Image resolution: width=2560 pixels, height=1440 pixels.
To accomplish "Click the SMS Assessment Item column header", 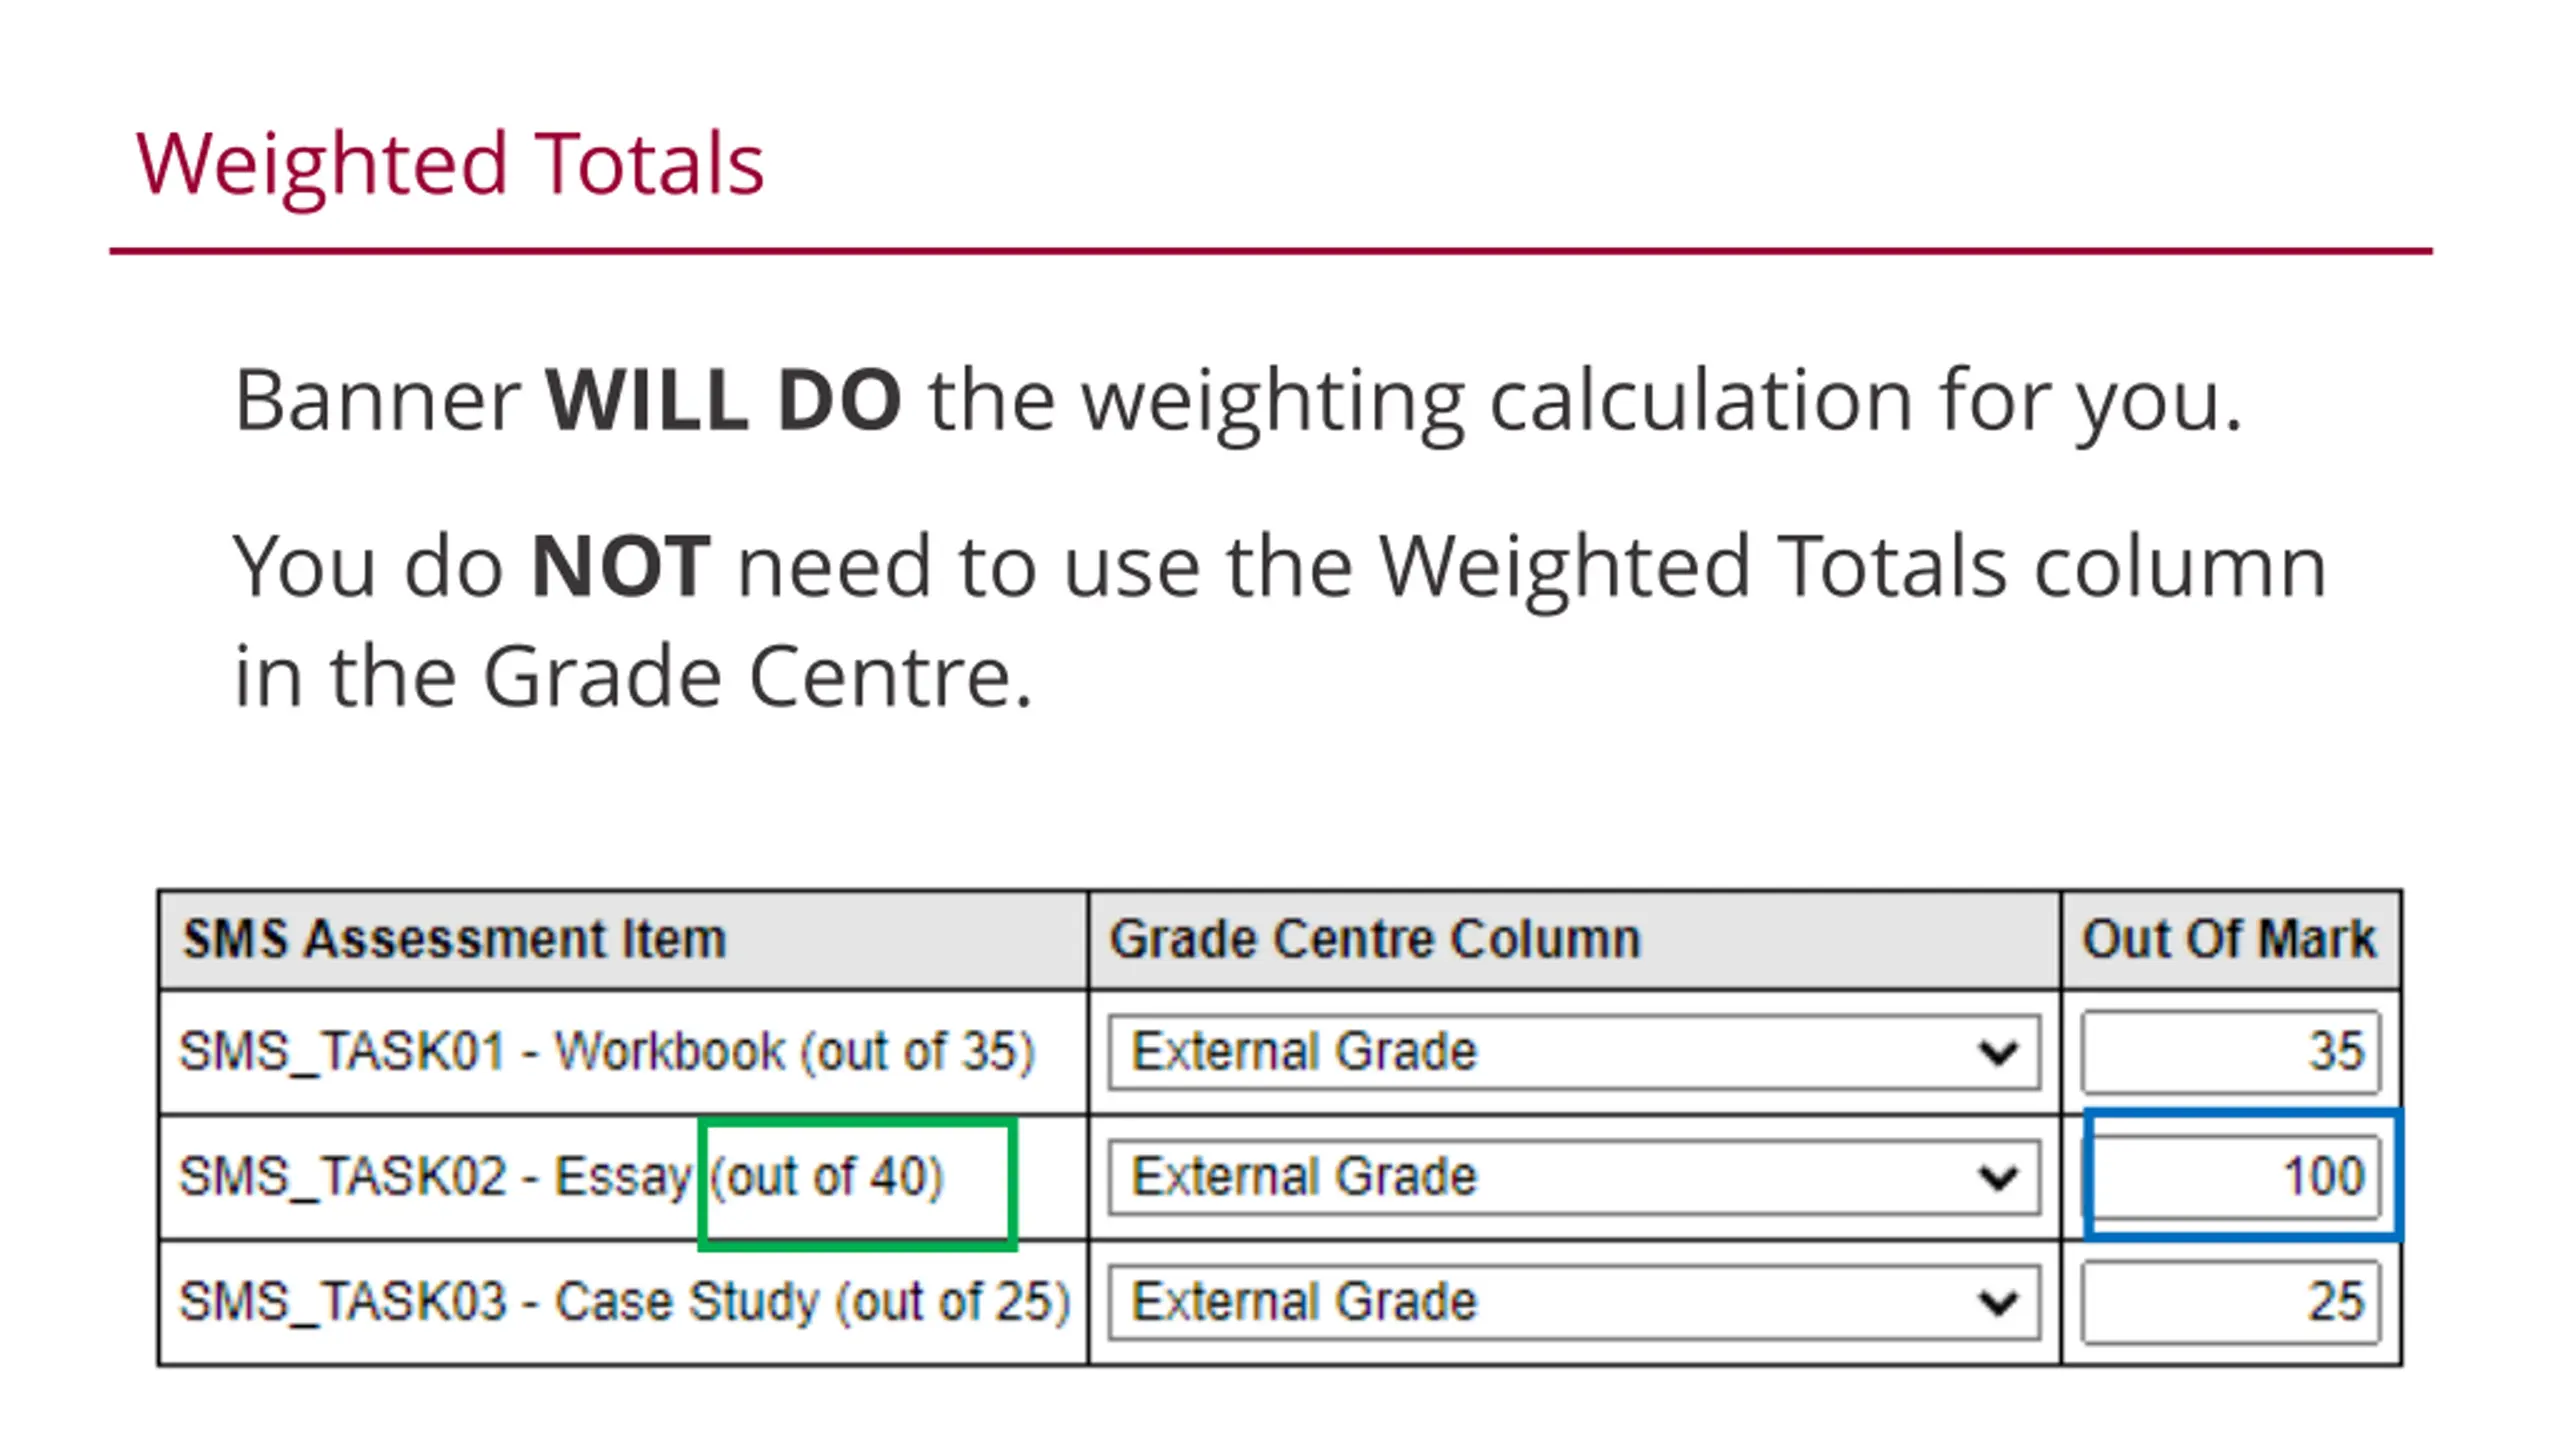I will [x=454, y=940].
